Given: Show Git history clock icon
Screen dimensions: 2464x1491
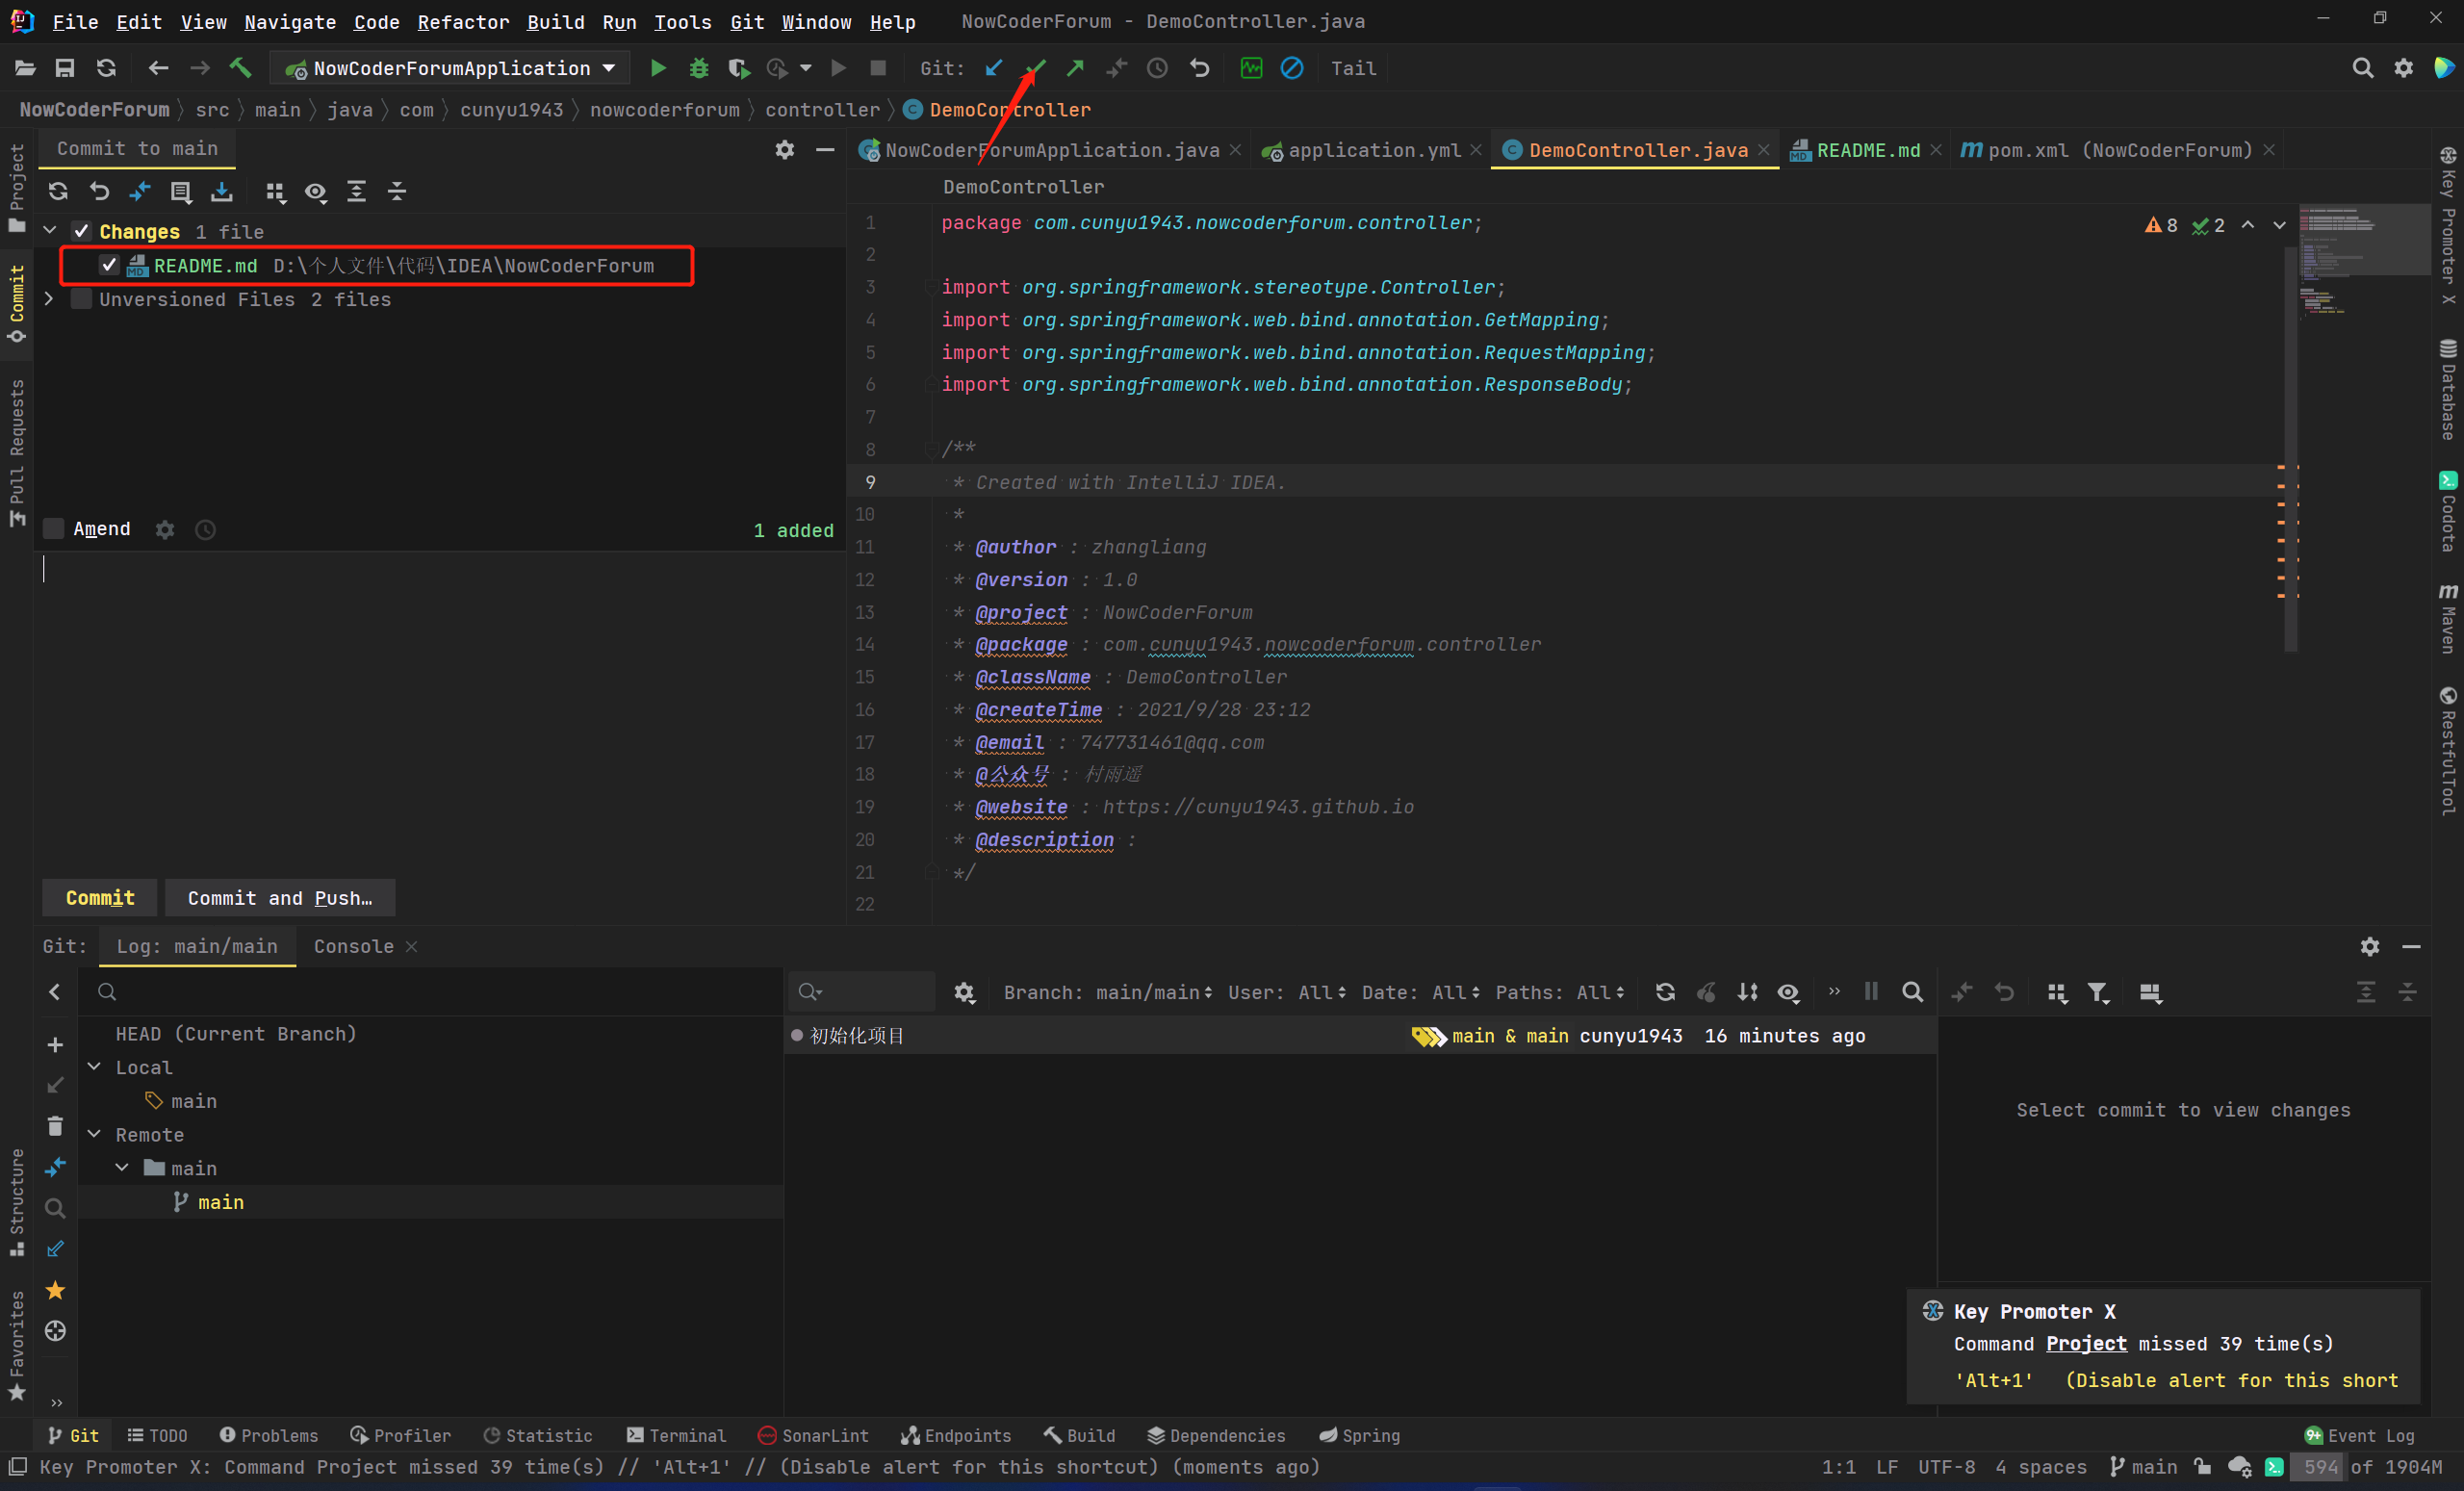Looking at the screenshot, I should [1157, 68].
